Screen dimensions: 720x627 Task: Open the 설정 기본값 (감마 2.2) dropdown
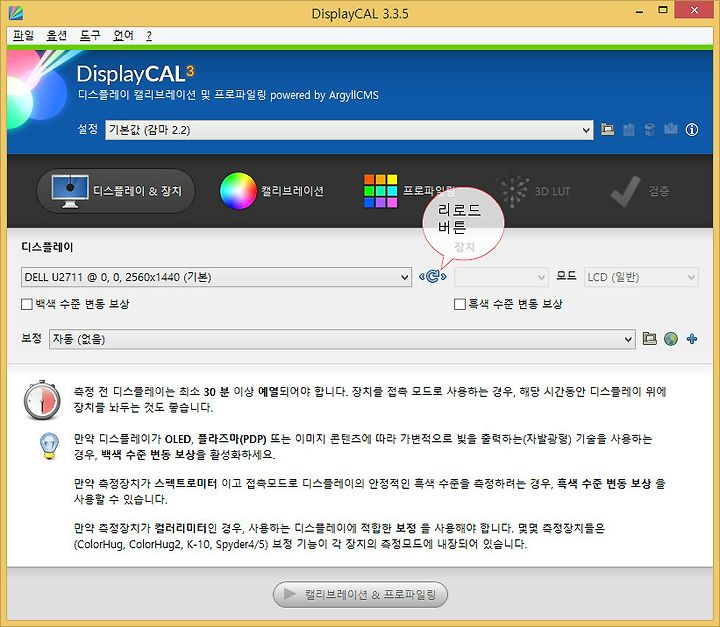click(349, 130)
